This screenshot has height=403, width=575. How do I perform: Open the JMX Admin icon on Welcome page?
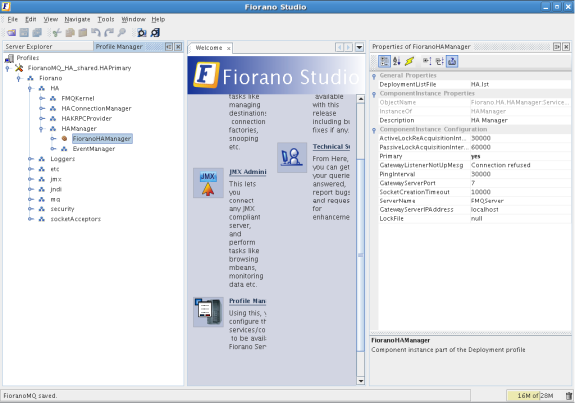pos(208,183)
